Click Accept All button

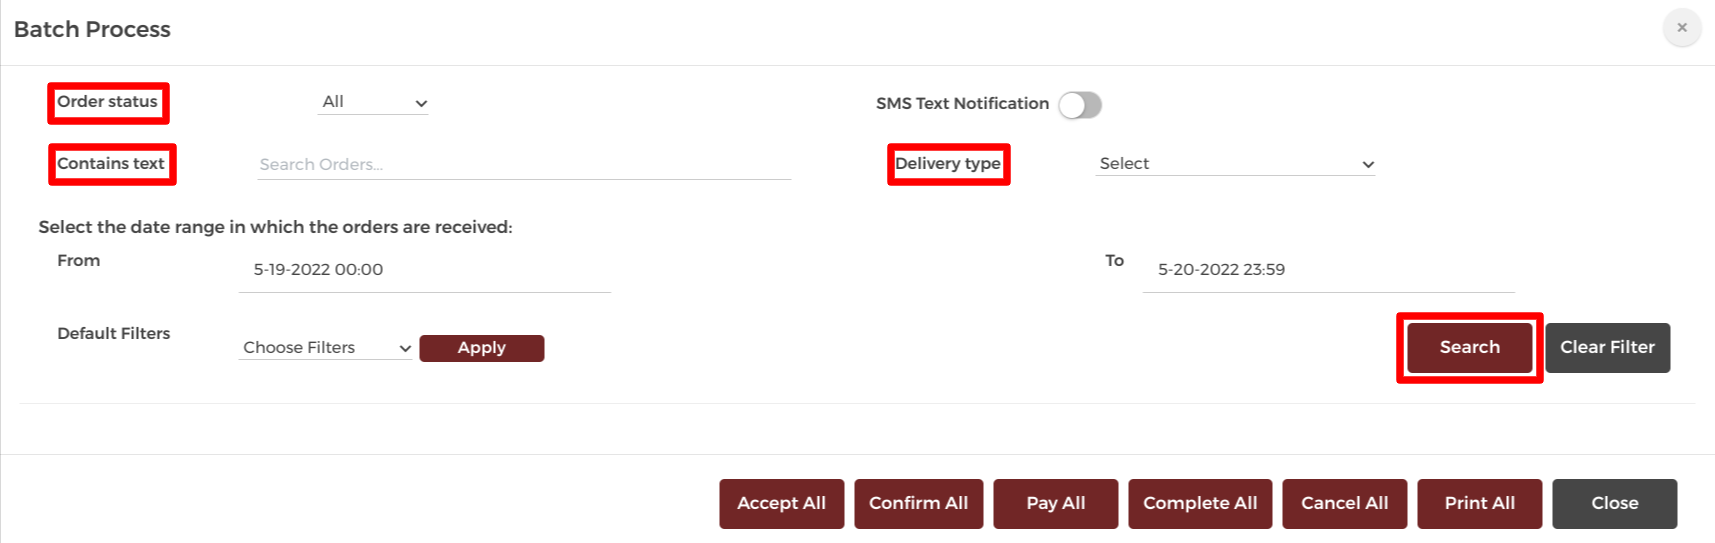coord(782,504)
